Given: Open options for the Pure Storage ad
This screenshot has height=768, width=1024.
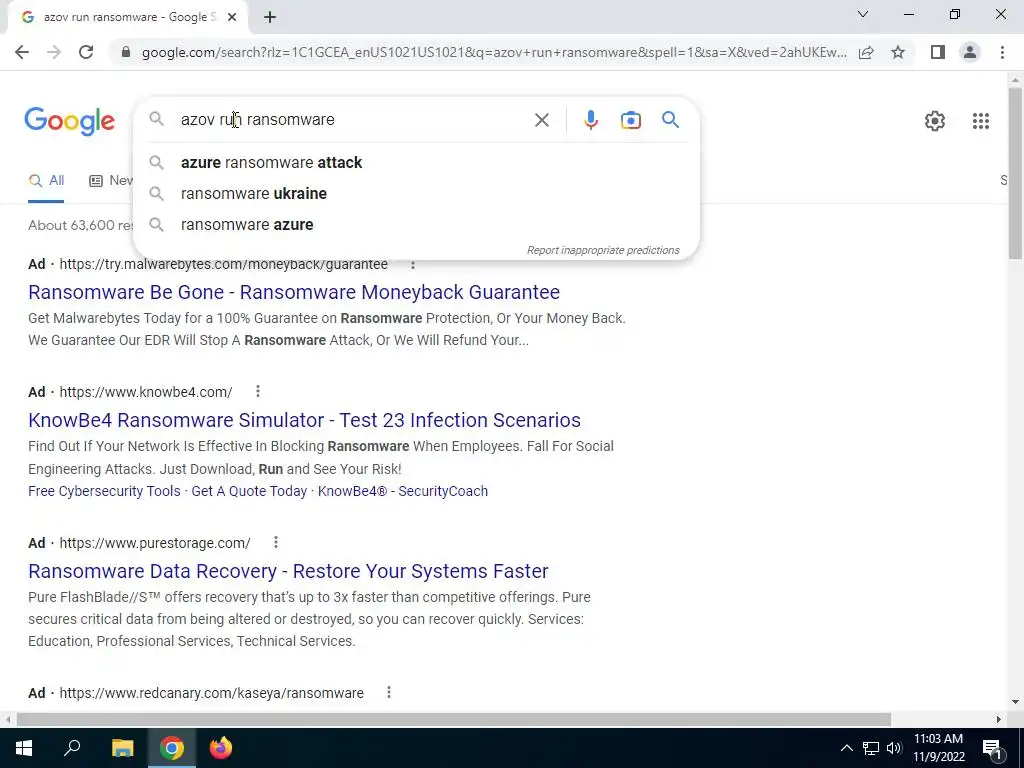Looking at the screenshot, I should point(276,542).
